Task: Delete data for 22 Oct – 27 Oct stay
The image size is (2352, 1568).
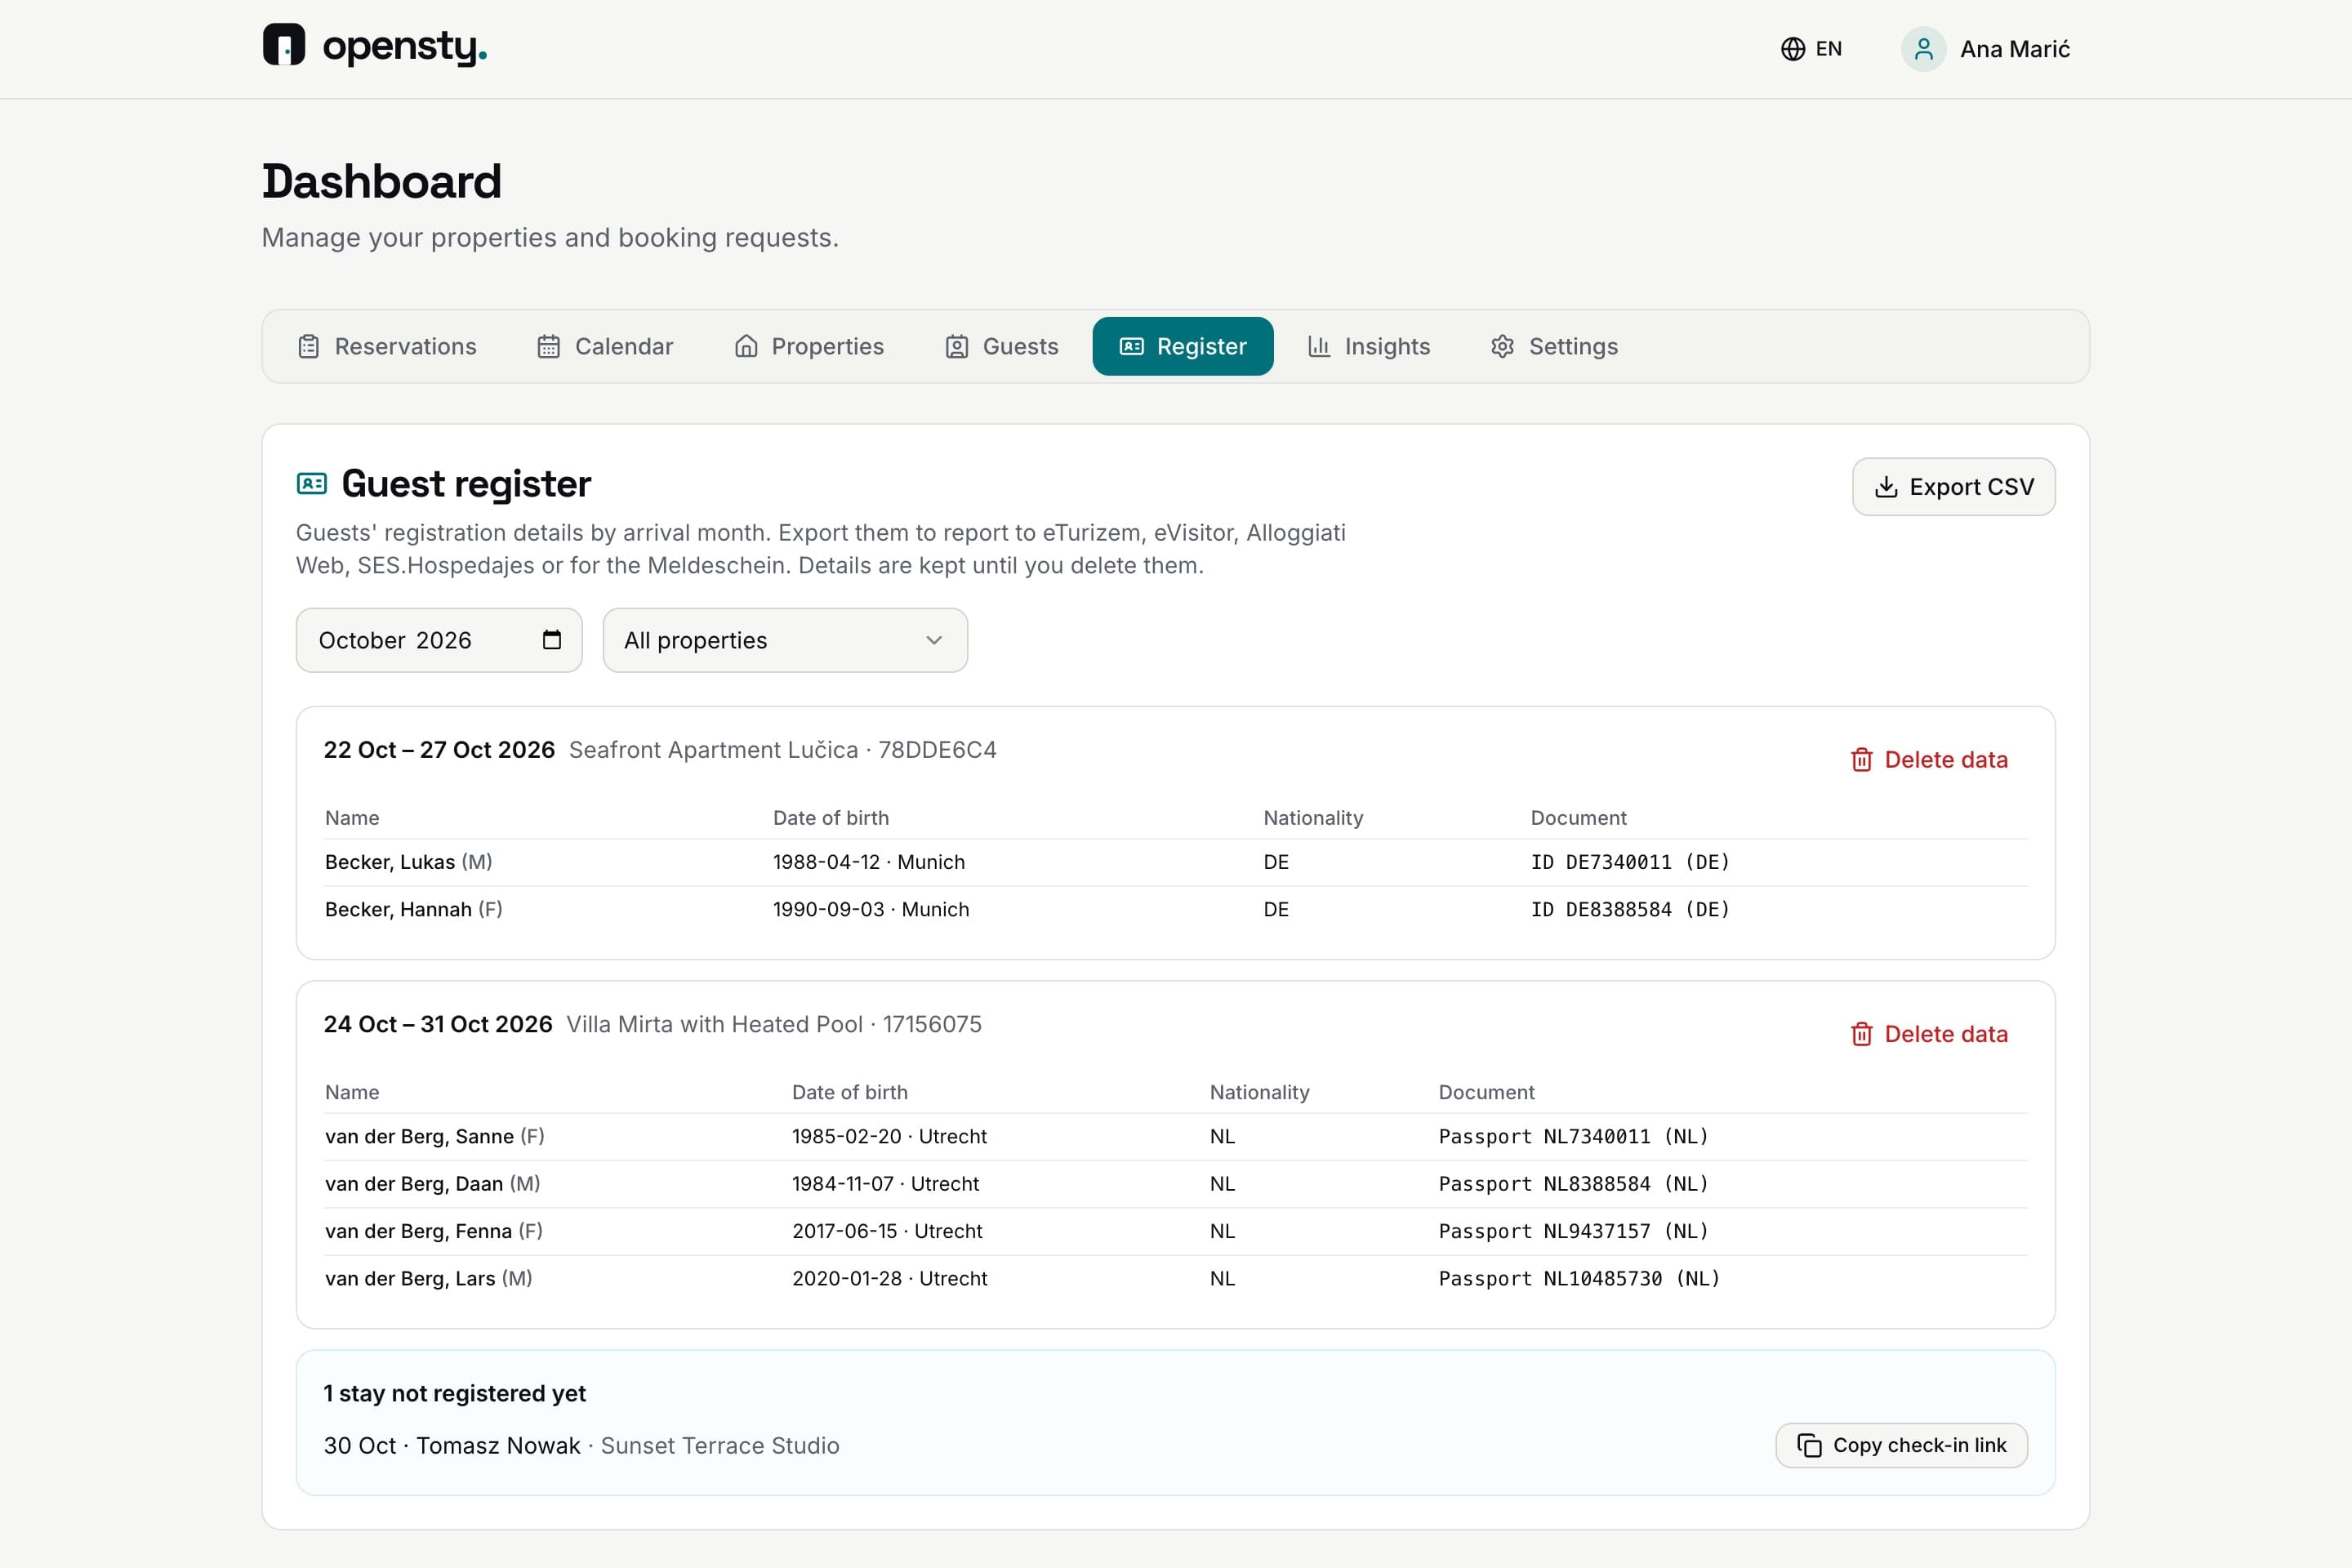Action: 1929,760
